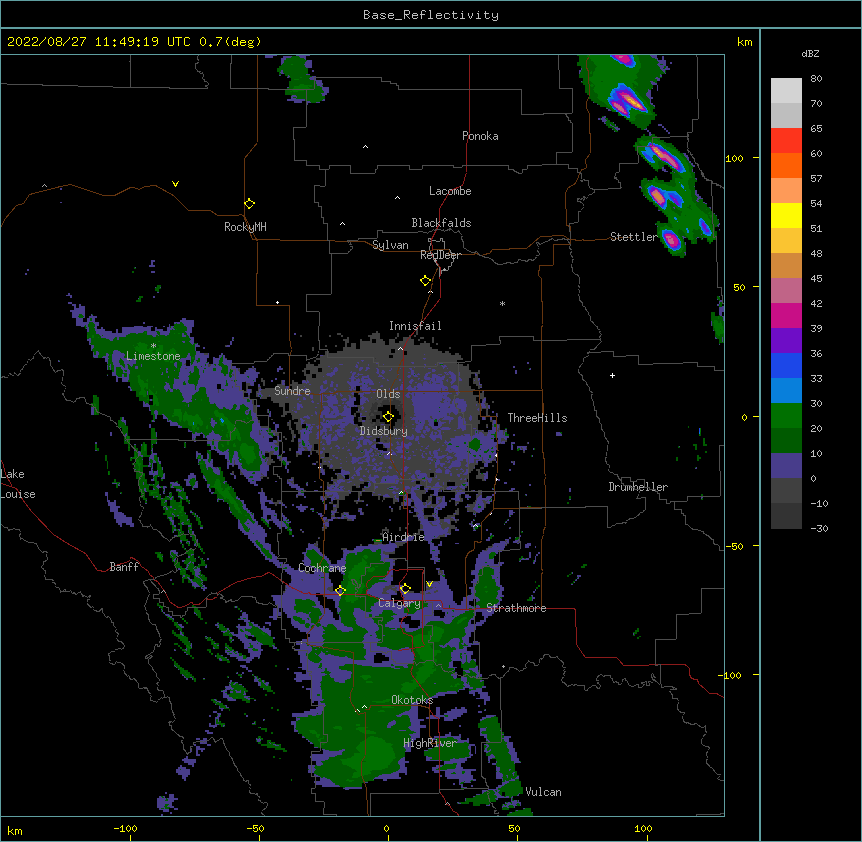Select the 0.7(deg) elevation angle text
This screenshot has width=862, height=842.
[x=230, y=42]
